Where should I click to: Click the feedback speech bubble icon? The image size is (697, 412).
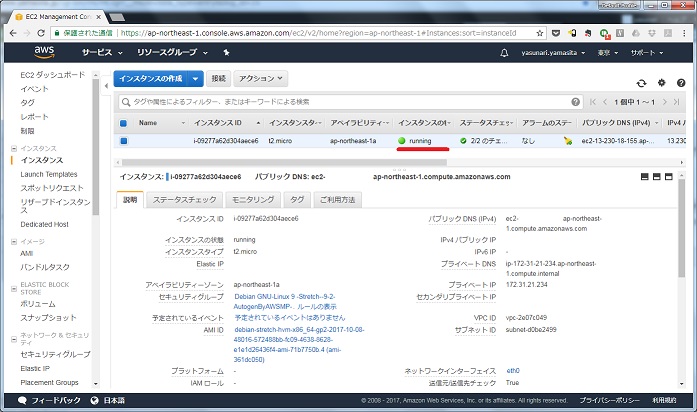(x=22, y=400)
